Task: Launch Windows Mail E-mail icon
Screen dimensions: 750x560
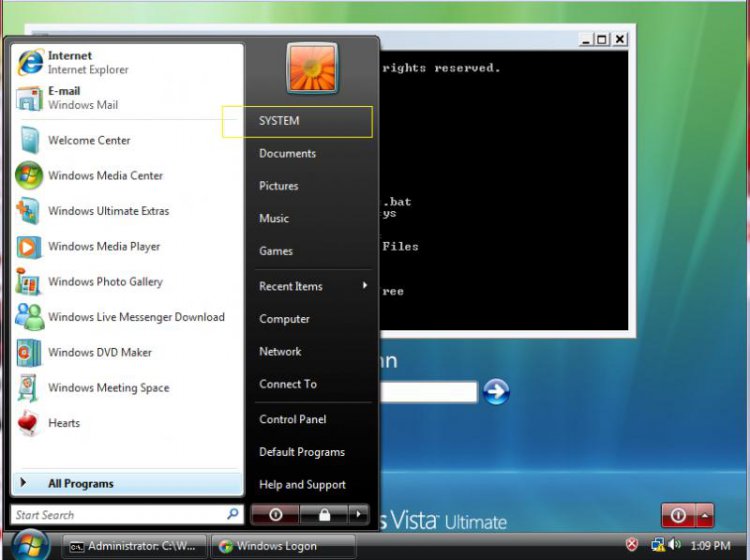Action: [x=30, y=98]
